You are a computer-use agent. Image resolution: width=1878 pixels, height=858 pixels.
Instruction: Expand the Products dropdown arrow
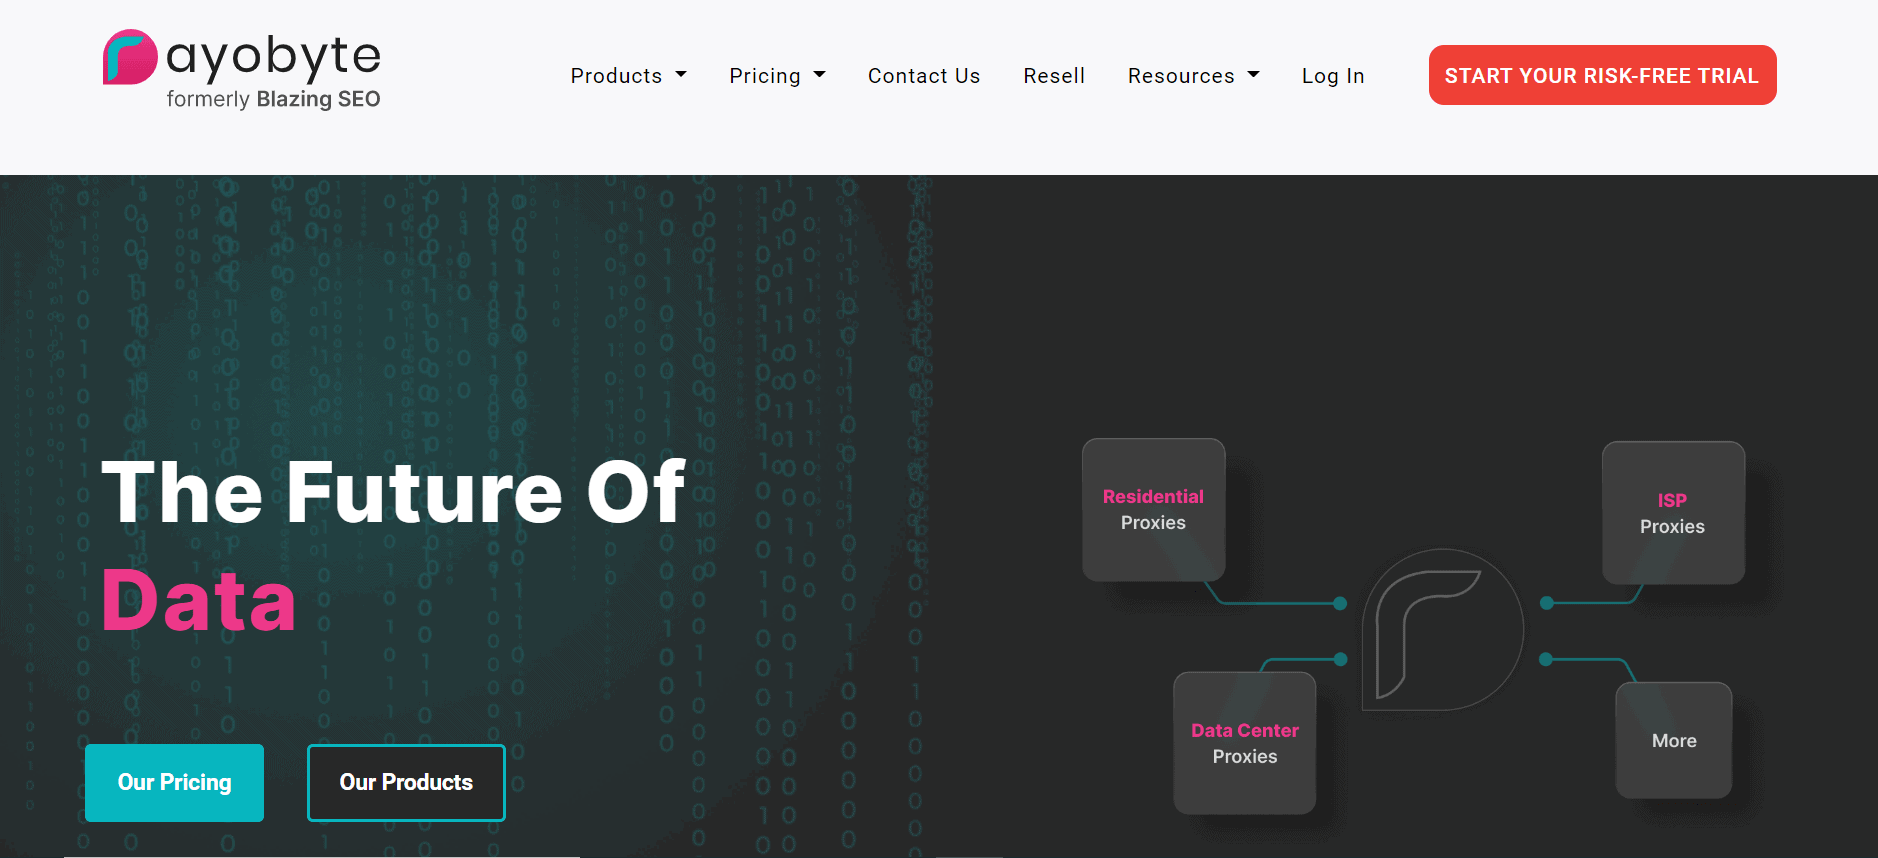[x=681, y=75]
